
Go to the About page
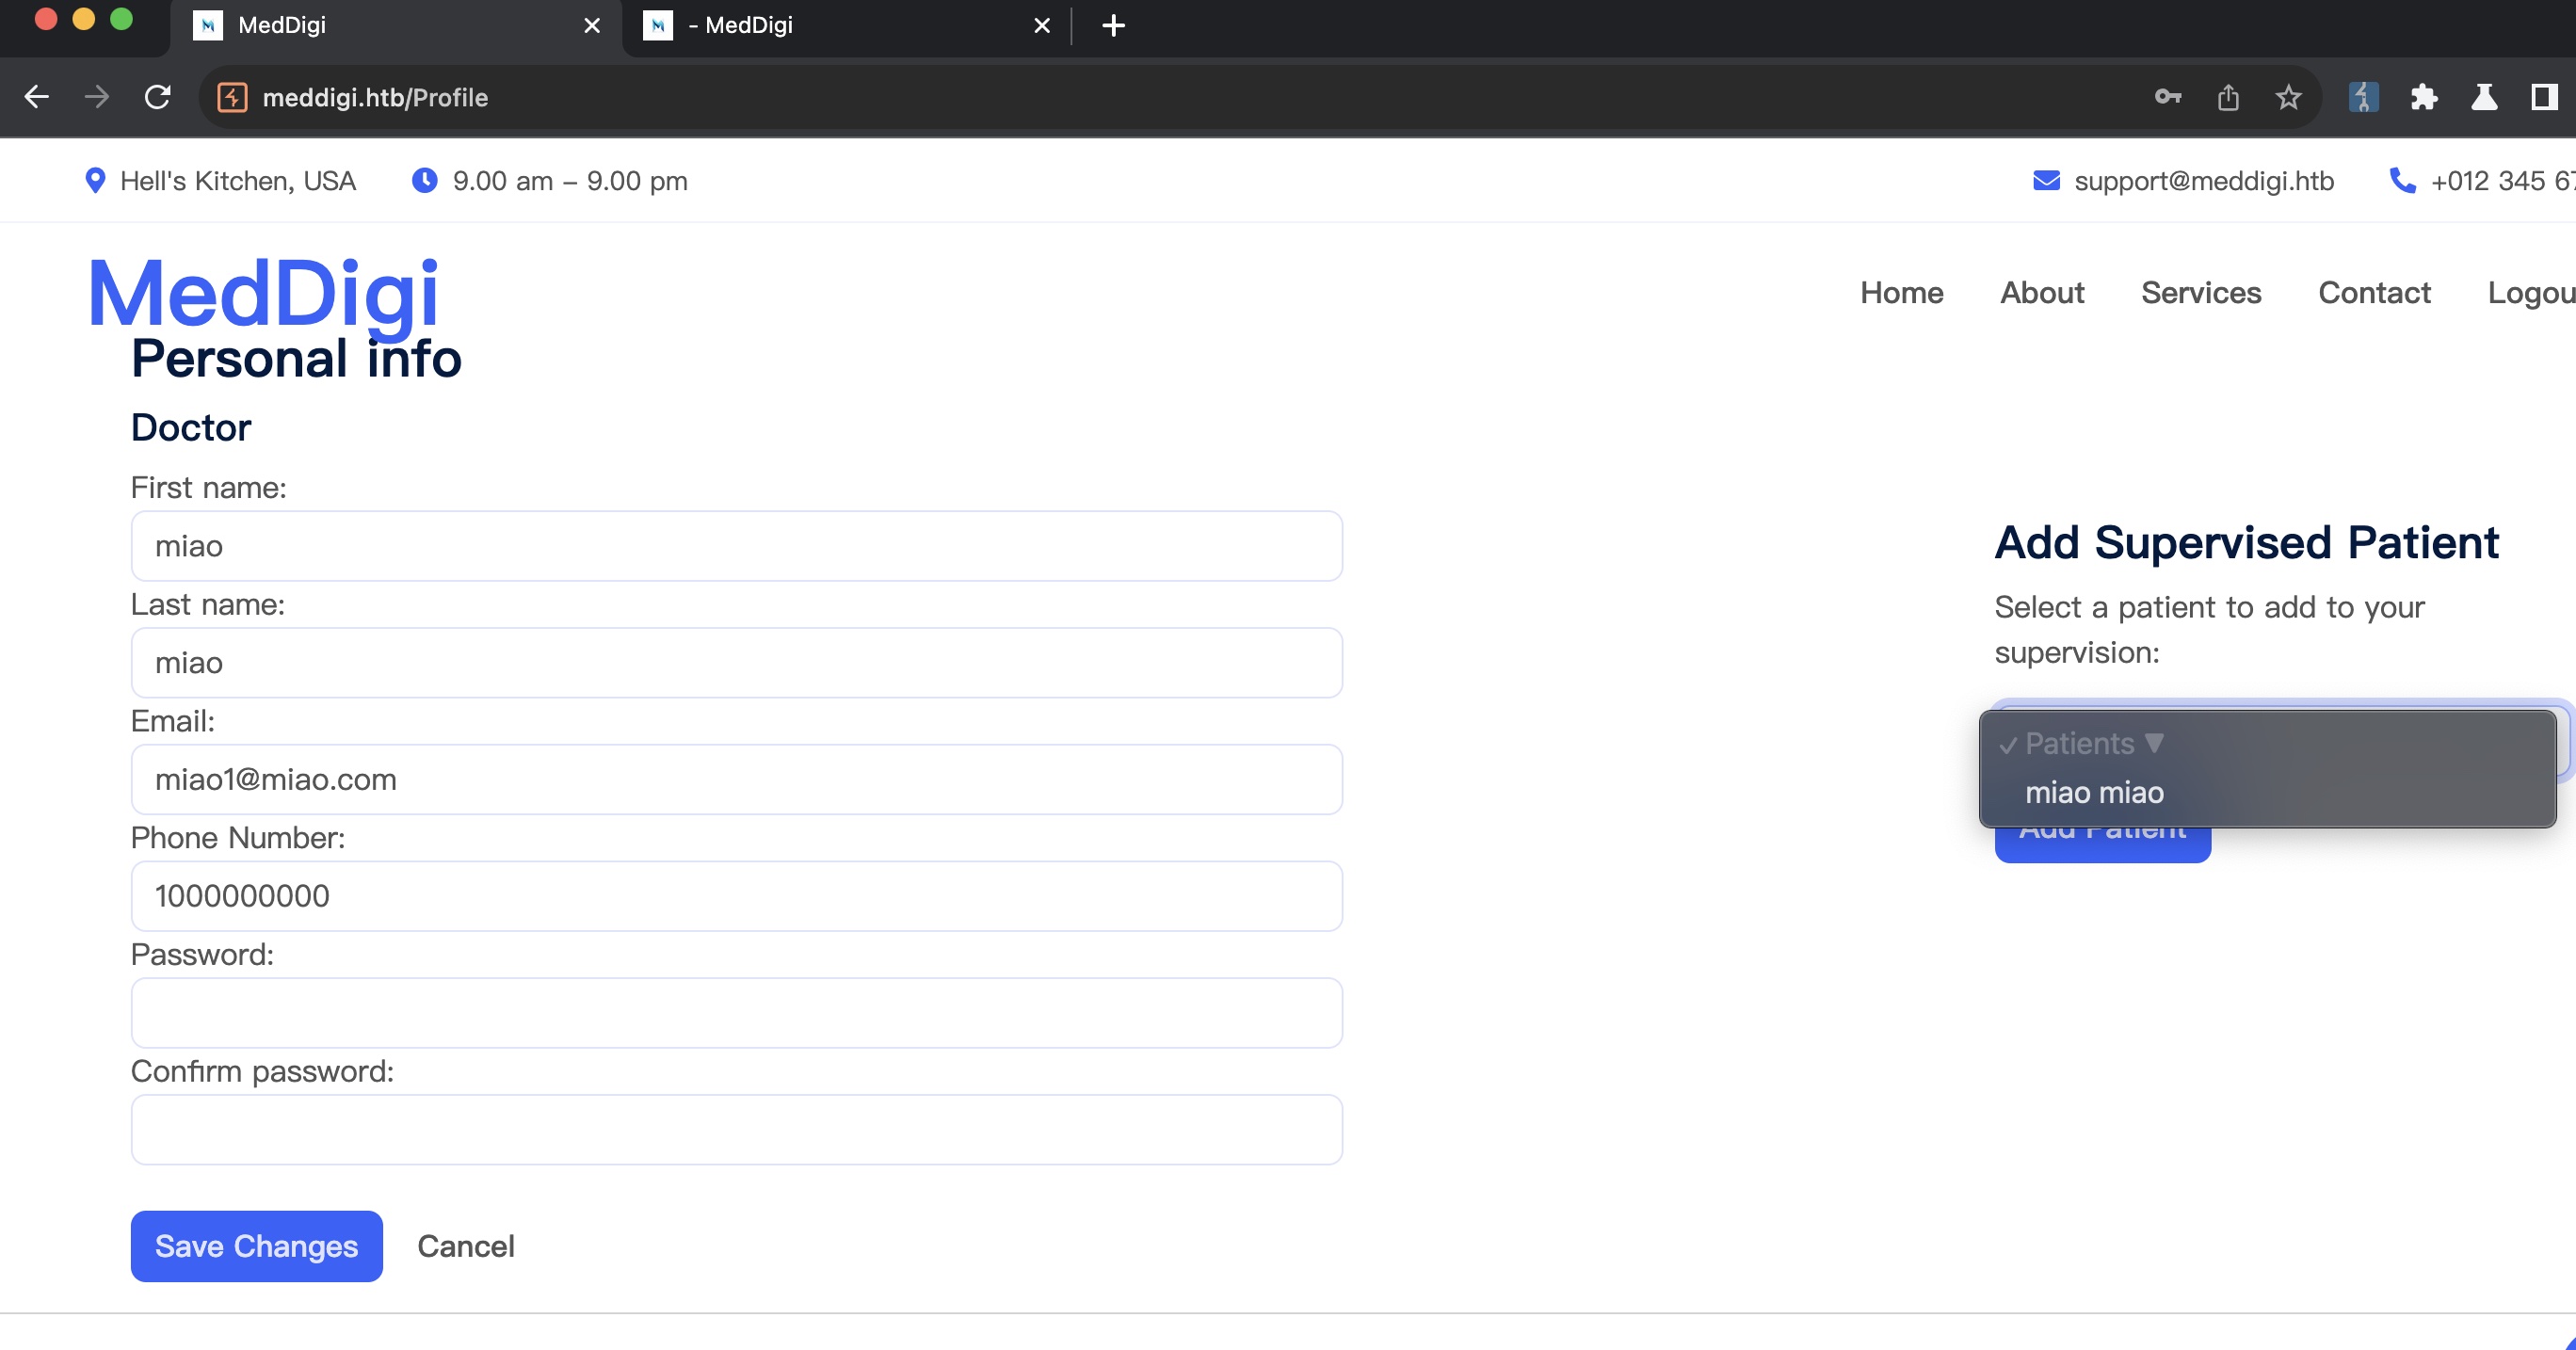[x=2041, y=292]
